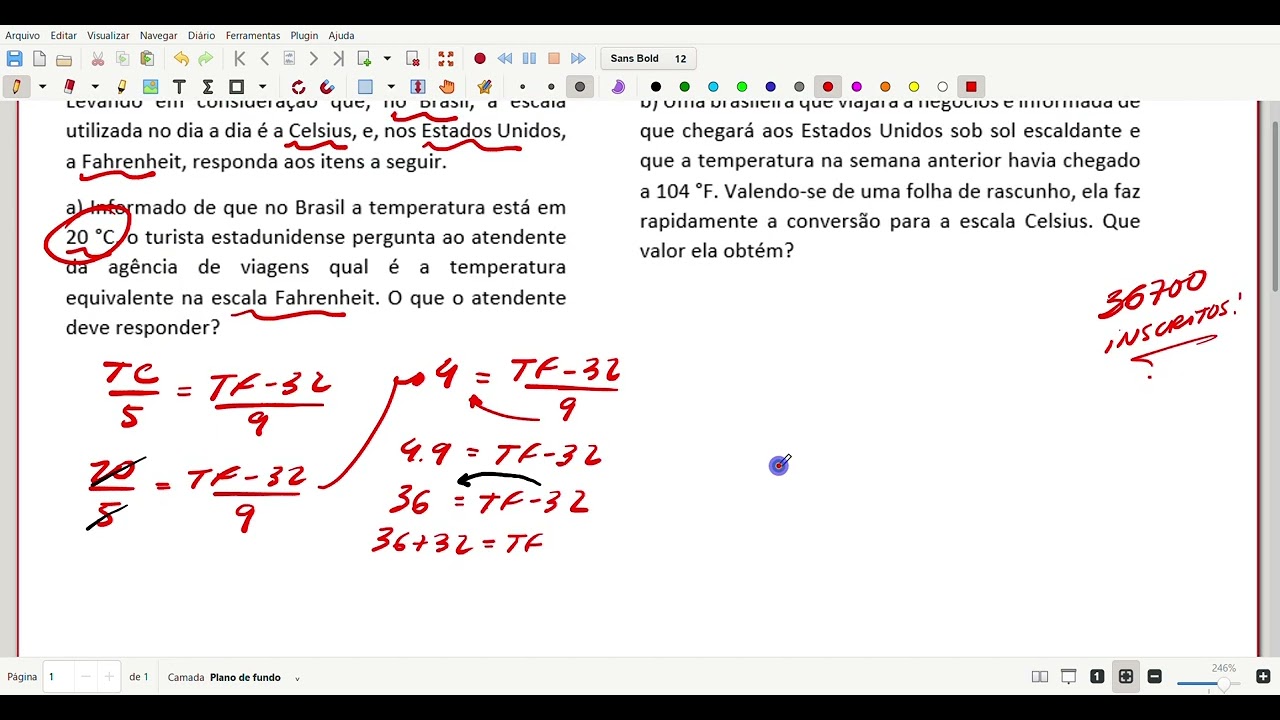1280x720 pixels.
Task: Redo the undone action
Action: point(206,59)
